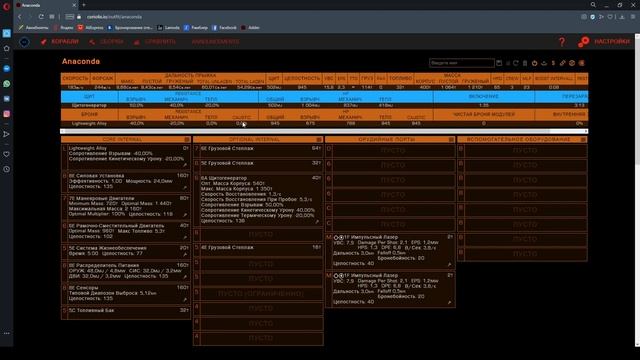Screen dimensions: 640x360
Task: Open the 5E Система Жизнеобеспечения slot
Action: (126, 251)
